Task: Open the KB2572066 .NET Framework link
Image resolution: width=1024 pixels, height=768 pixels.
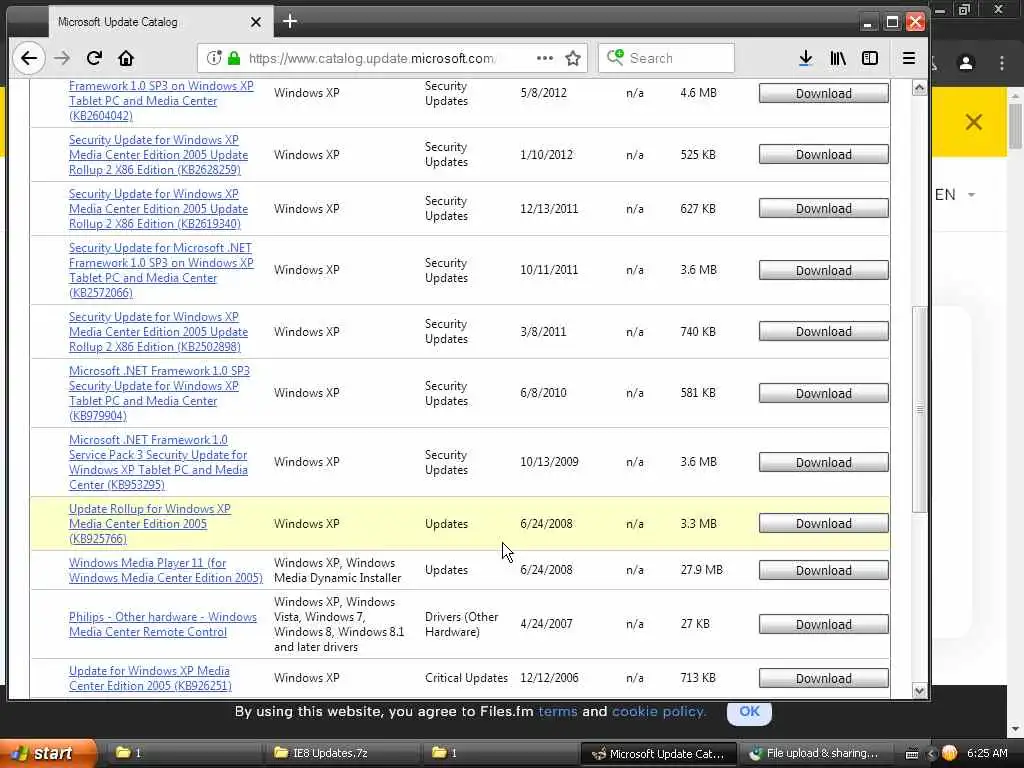Action: tap(161, 270)
